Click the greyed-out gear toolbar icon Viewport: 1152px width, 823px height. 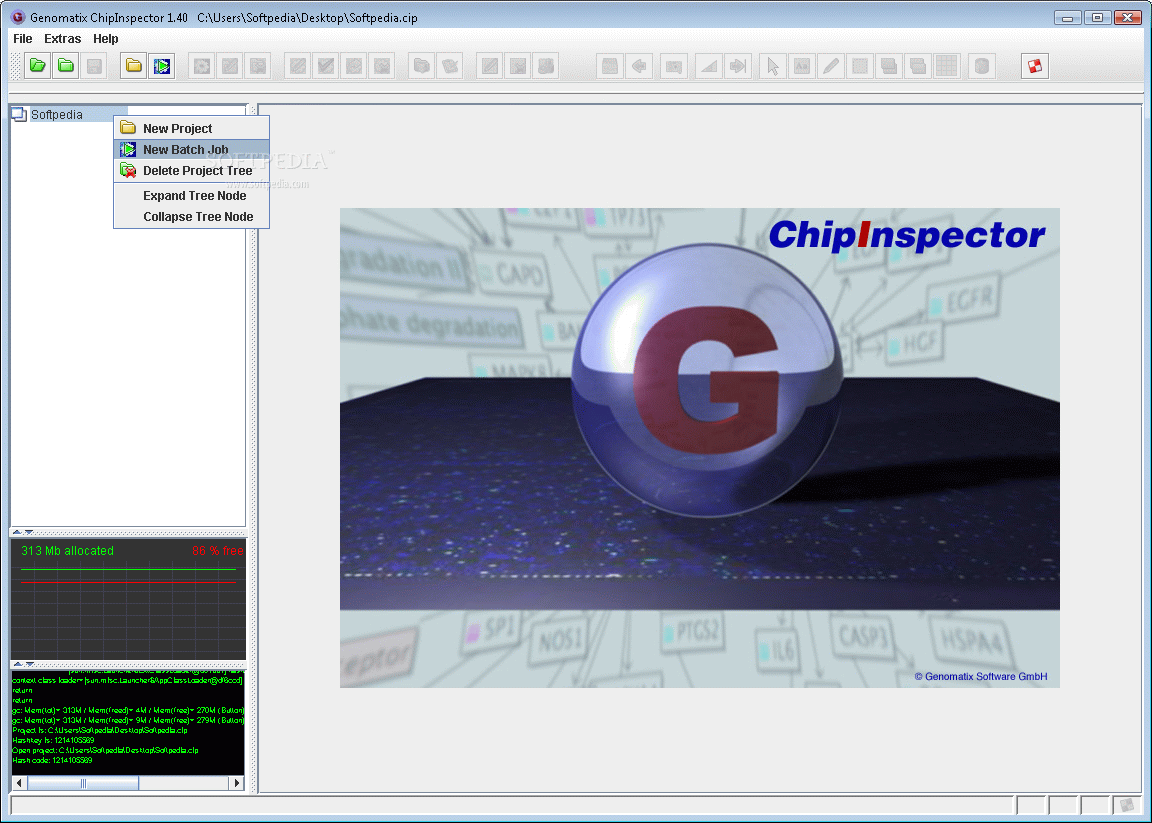[201, 66]
